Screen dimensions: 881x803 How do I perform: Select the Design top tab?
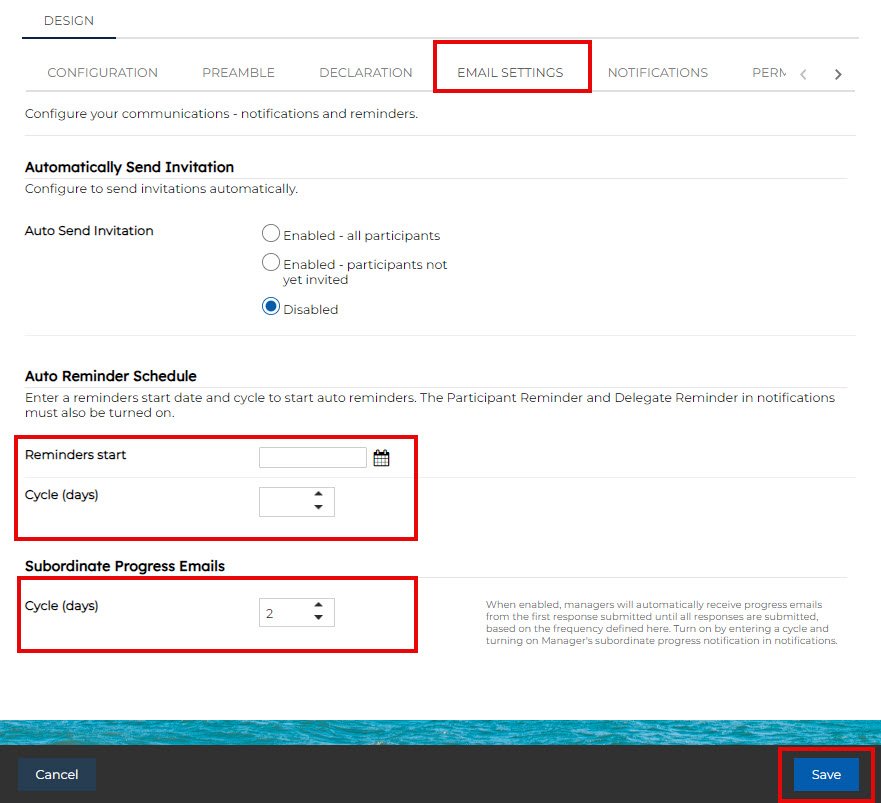click(69, 21)
